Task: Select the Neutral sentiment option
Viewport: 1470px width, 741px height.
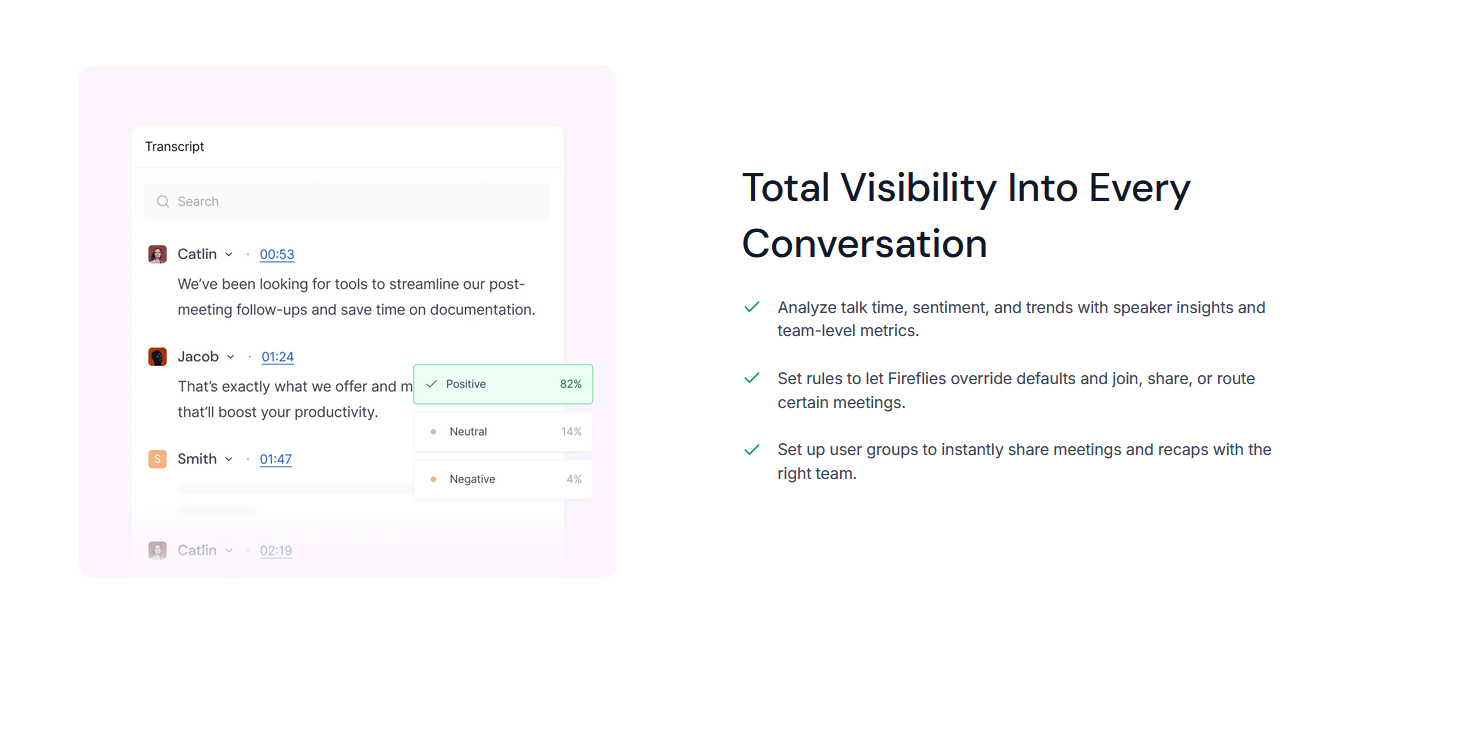Action: 503,432
